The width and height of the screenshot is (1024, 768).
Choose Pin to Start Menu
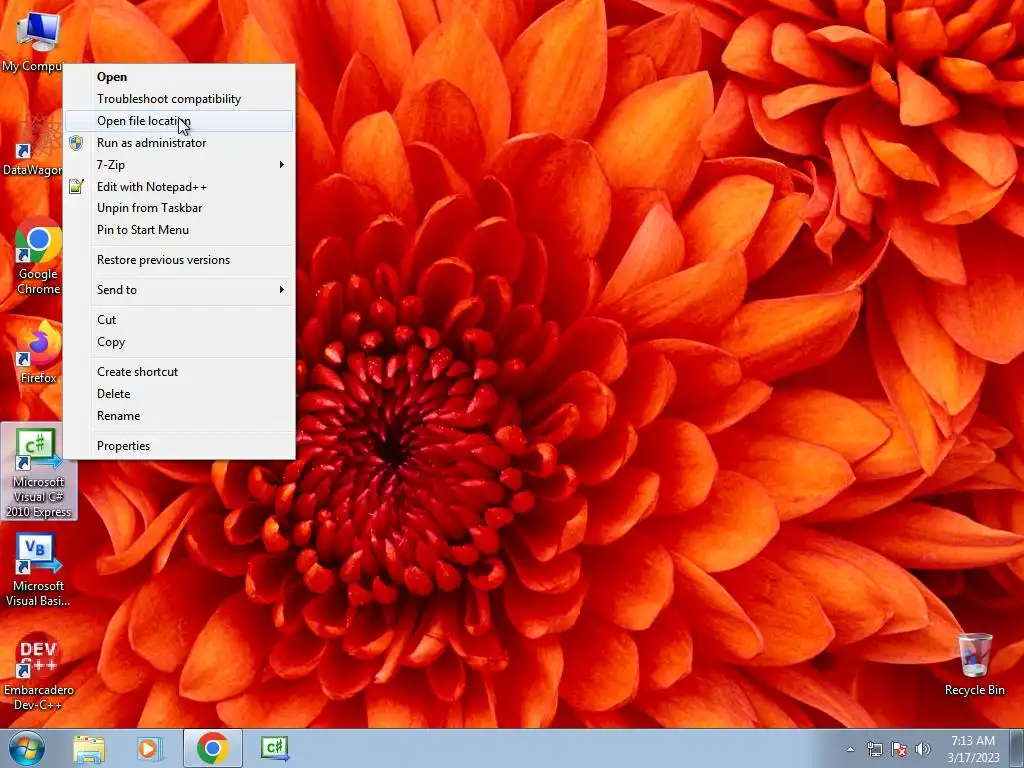click(179, 230)
